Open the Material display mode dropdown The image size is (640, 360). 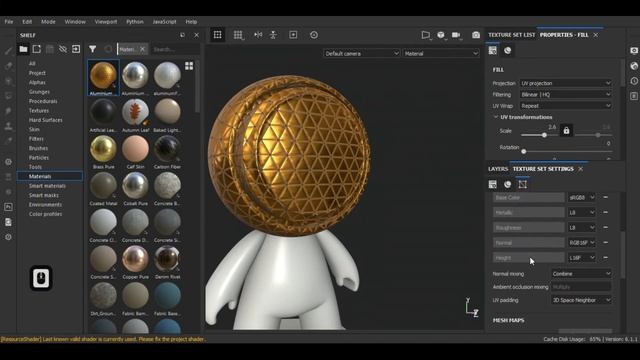click(x=441, y=53)
